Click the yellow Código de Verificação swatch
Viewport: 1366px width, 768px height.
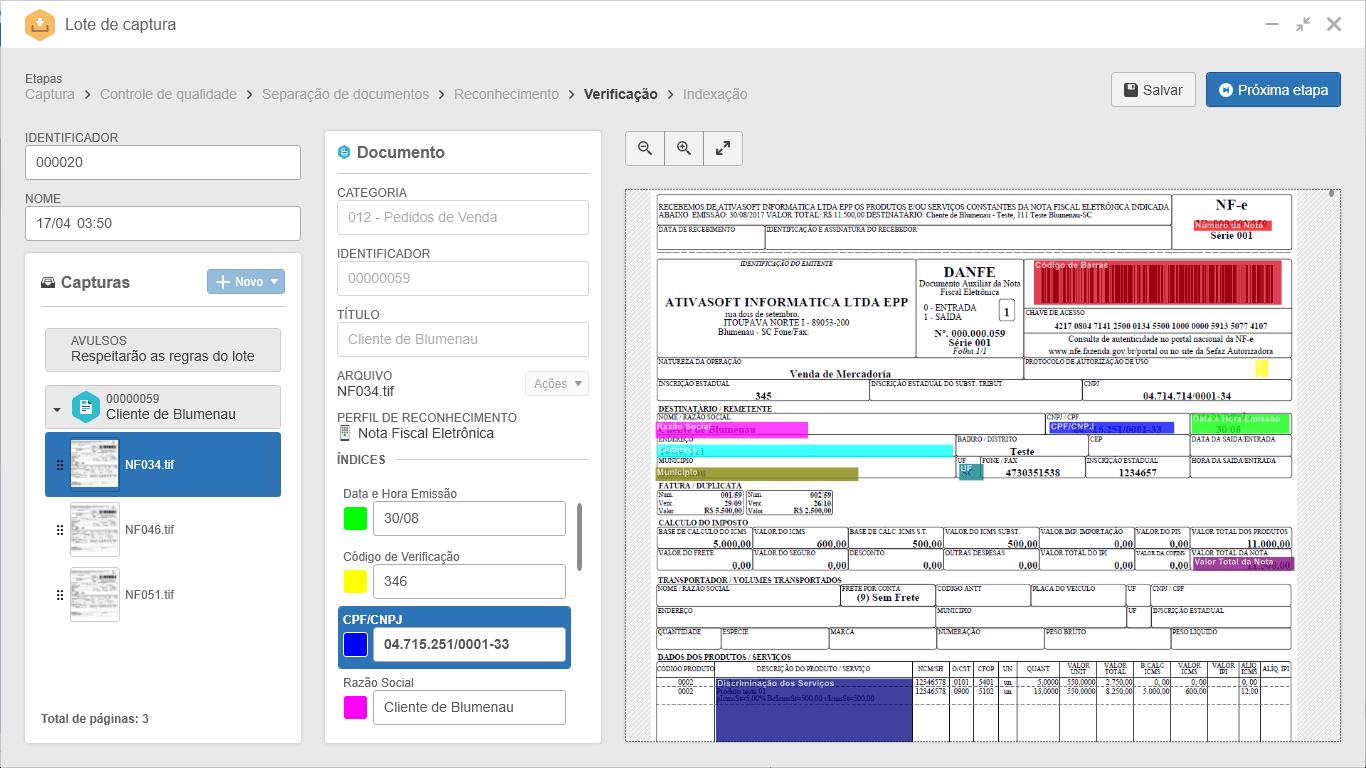tap(355, 581)
